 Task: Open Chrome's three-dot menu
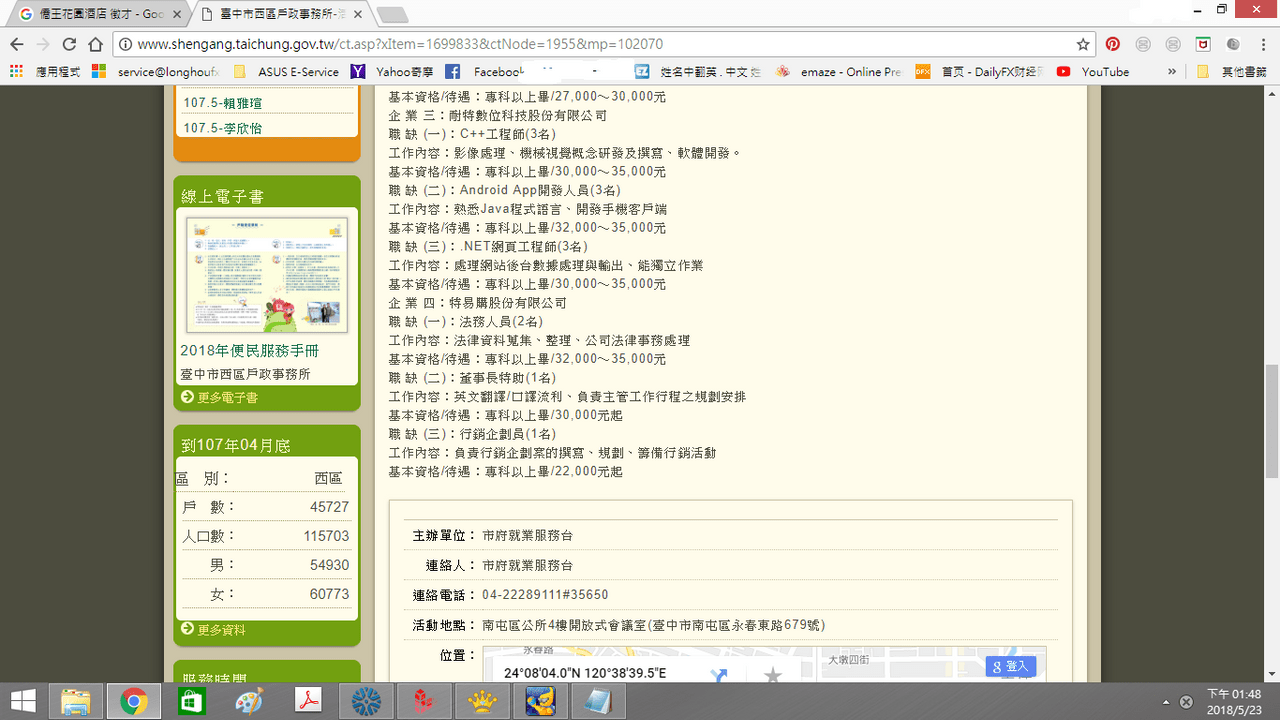click(1263, 44)
